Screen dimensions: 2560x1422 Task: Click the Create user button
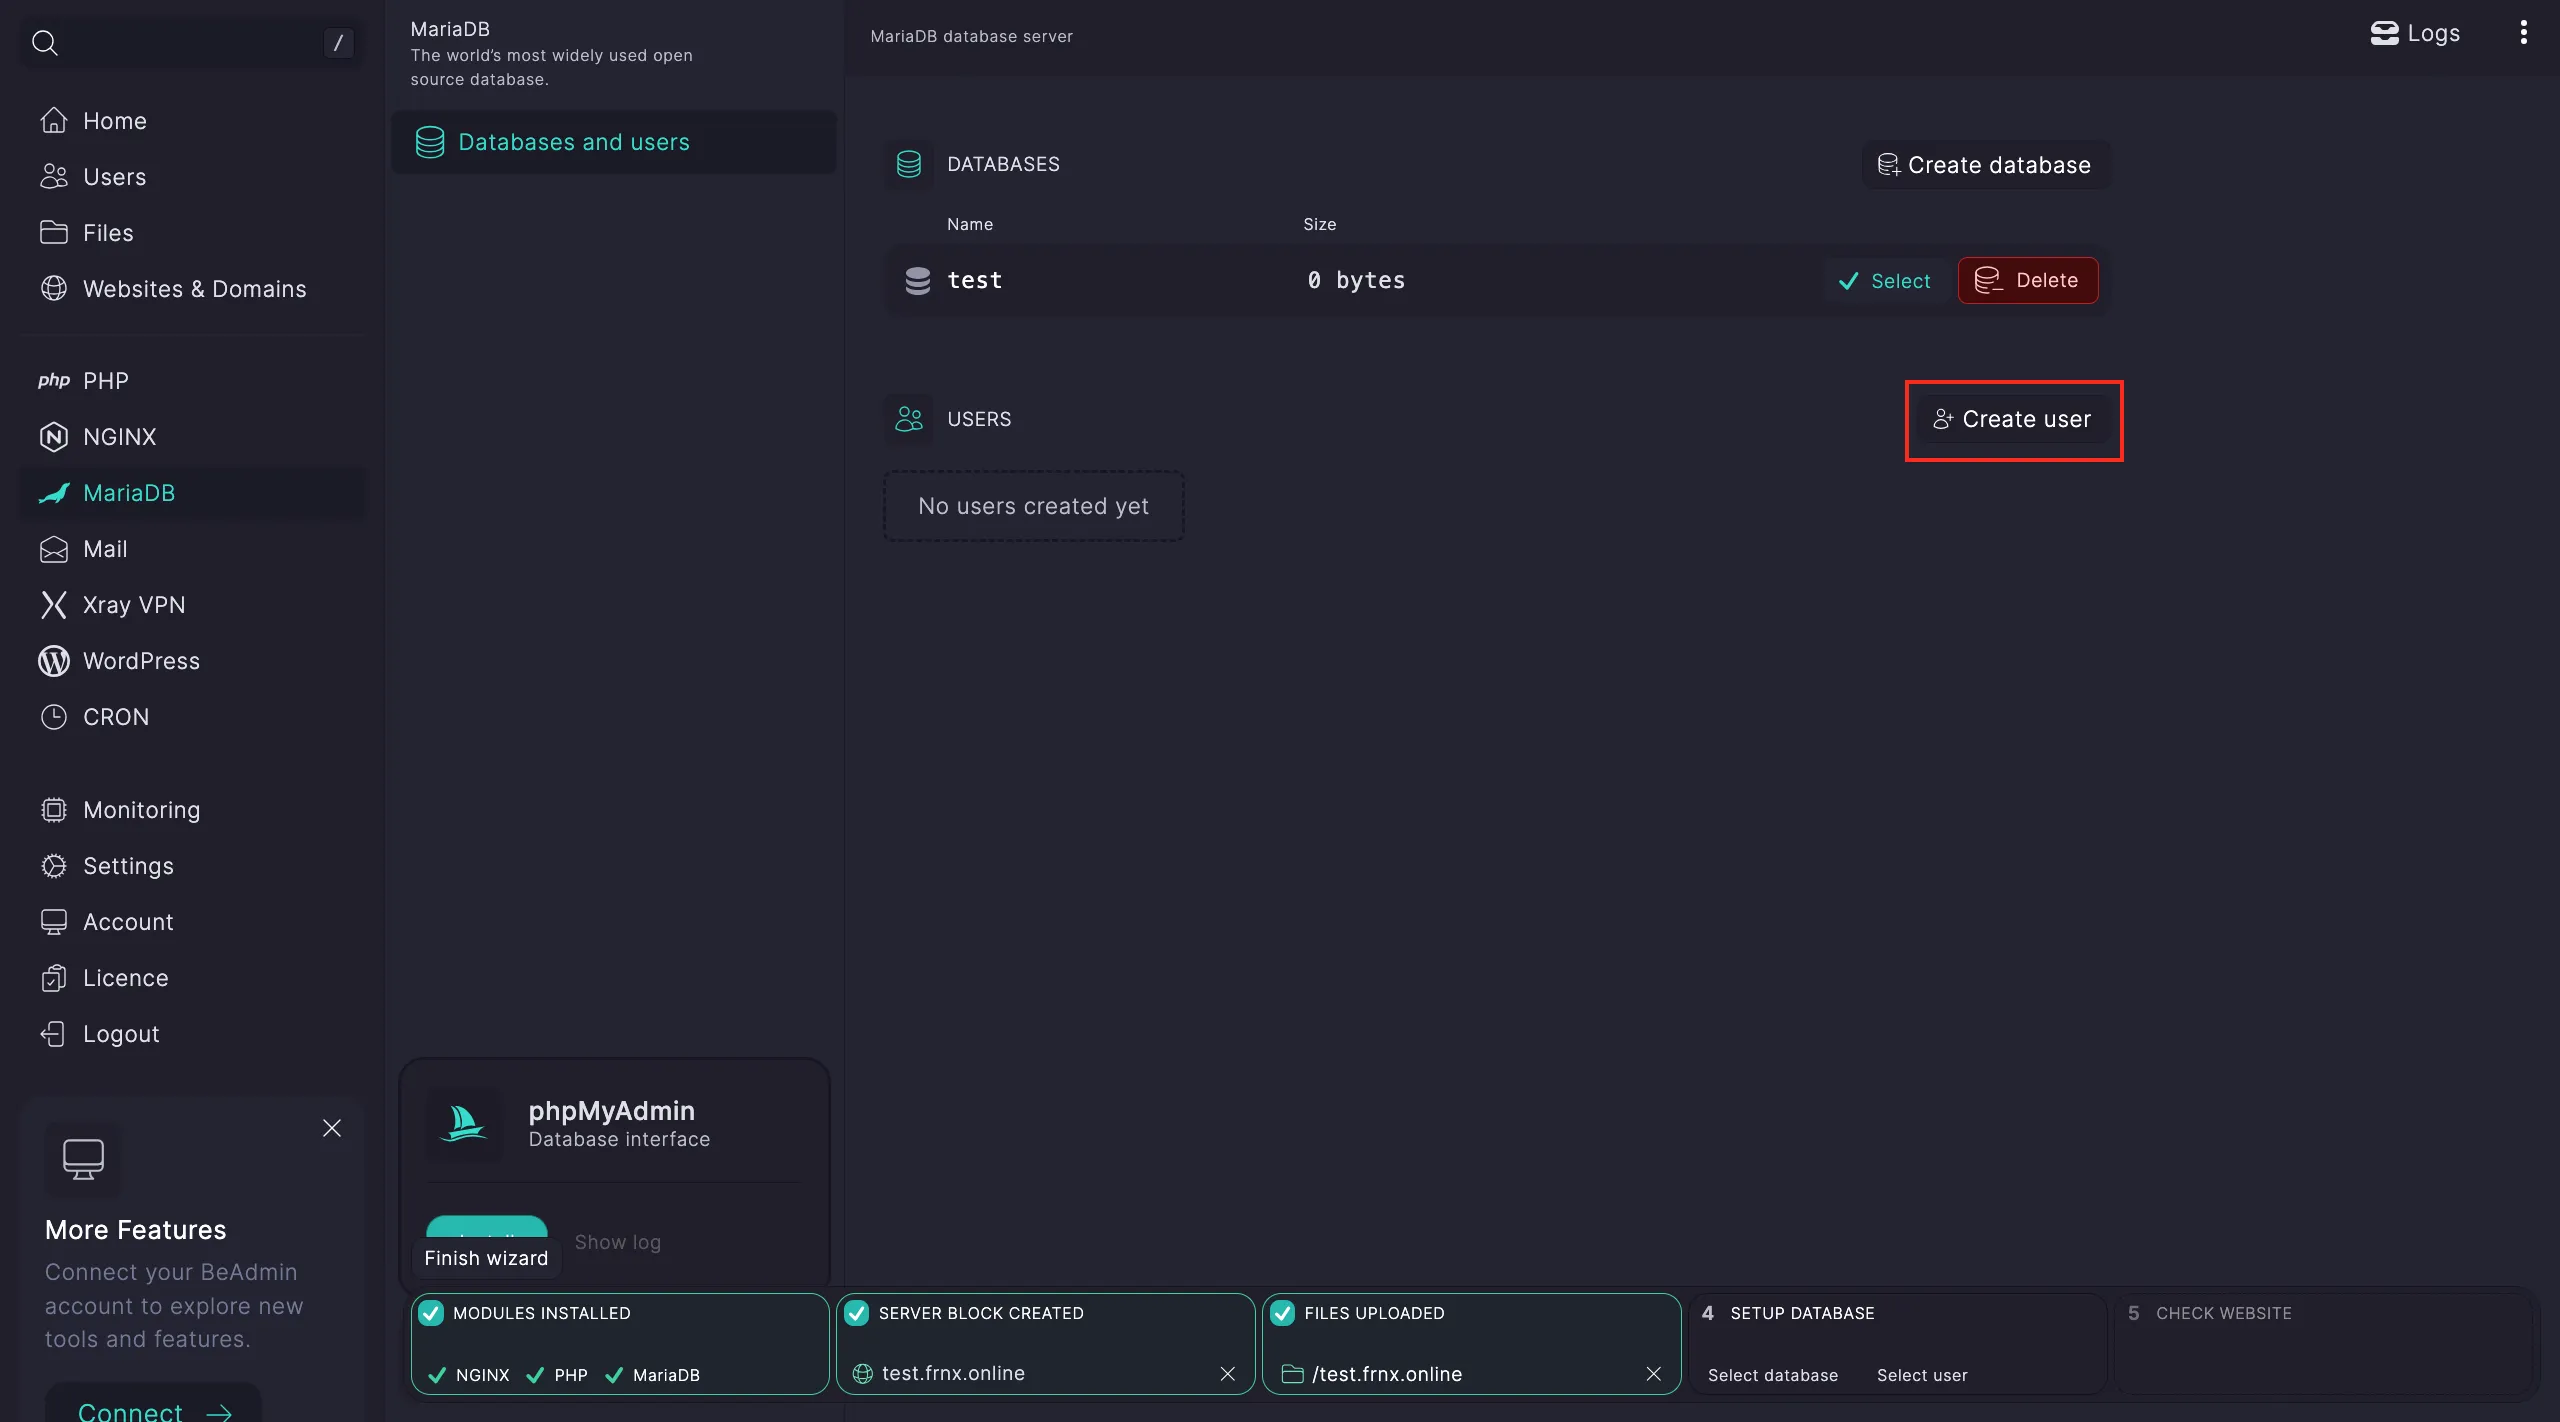pyautogui.click(x=2013, y=420)
